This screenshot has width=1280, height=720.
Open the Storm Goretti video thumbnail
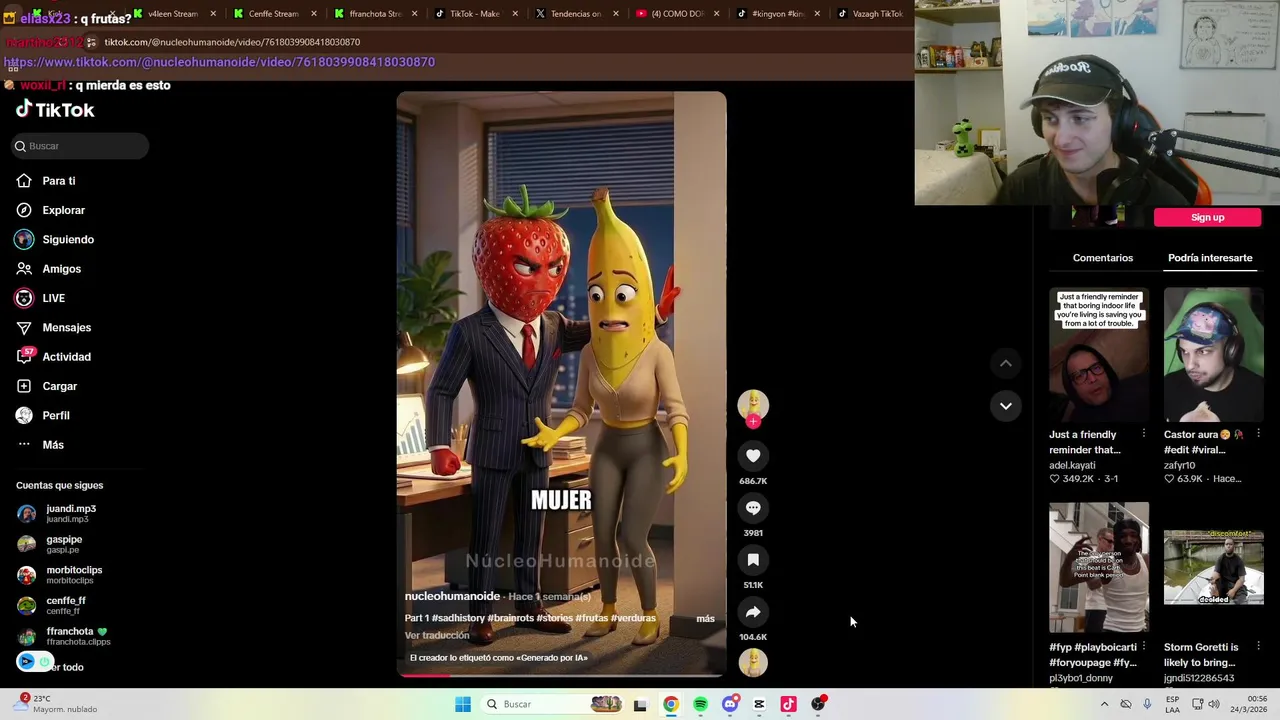point(1213,568)
